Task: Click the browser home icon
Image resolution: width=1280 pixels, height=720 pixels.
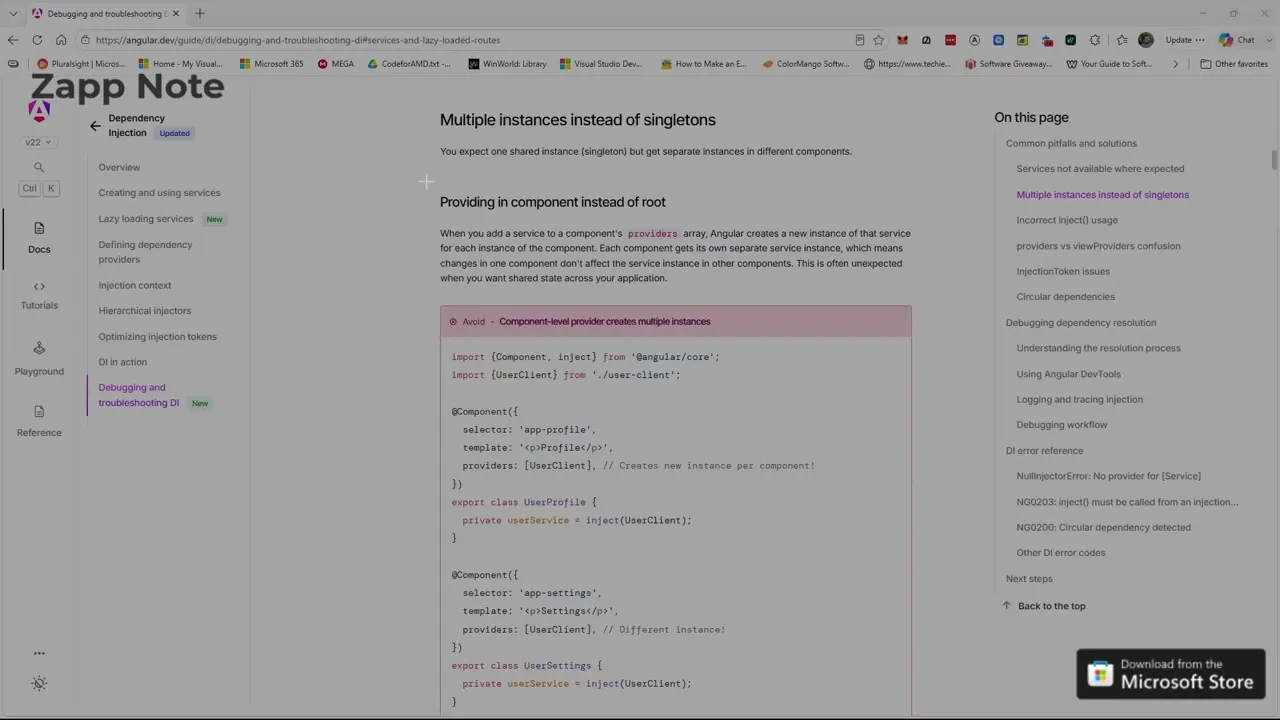Action: [61, 40]
